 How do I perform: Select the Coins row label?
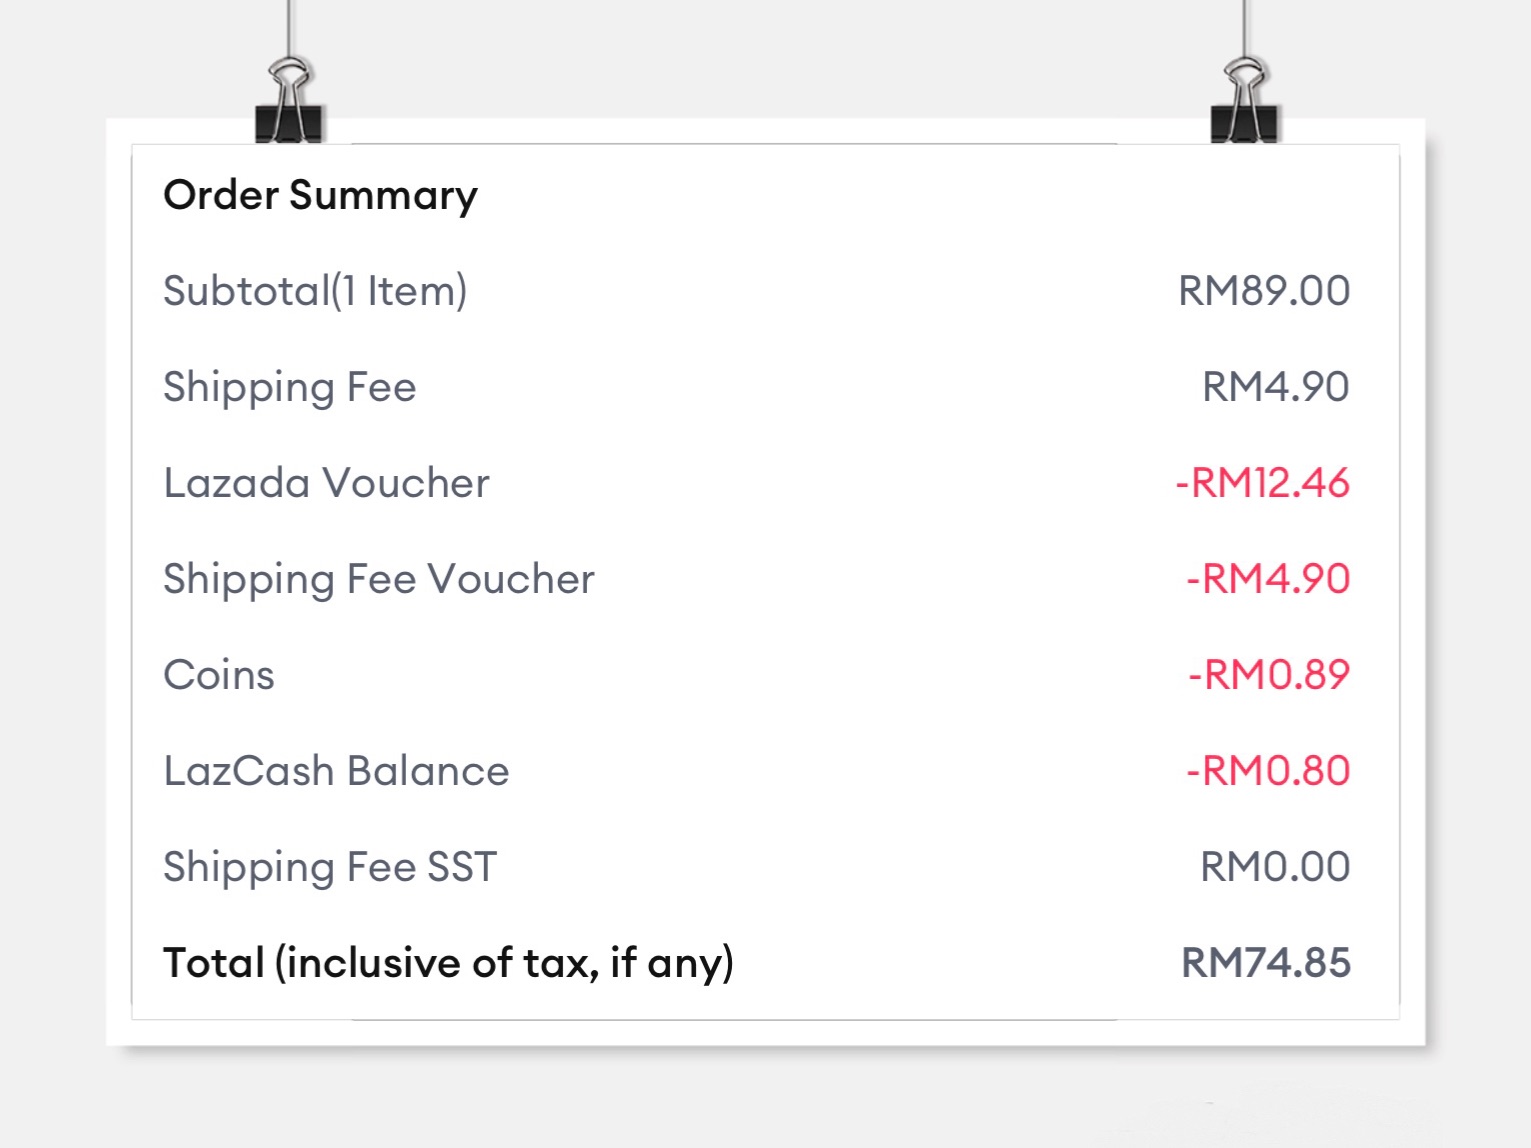click(x=219, y=675)
